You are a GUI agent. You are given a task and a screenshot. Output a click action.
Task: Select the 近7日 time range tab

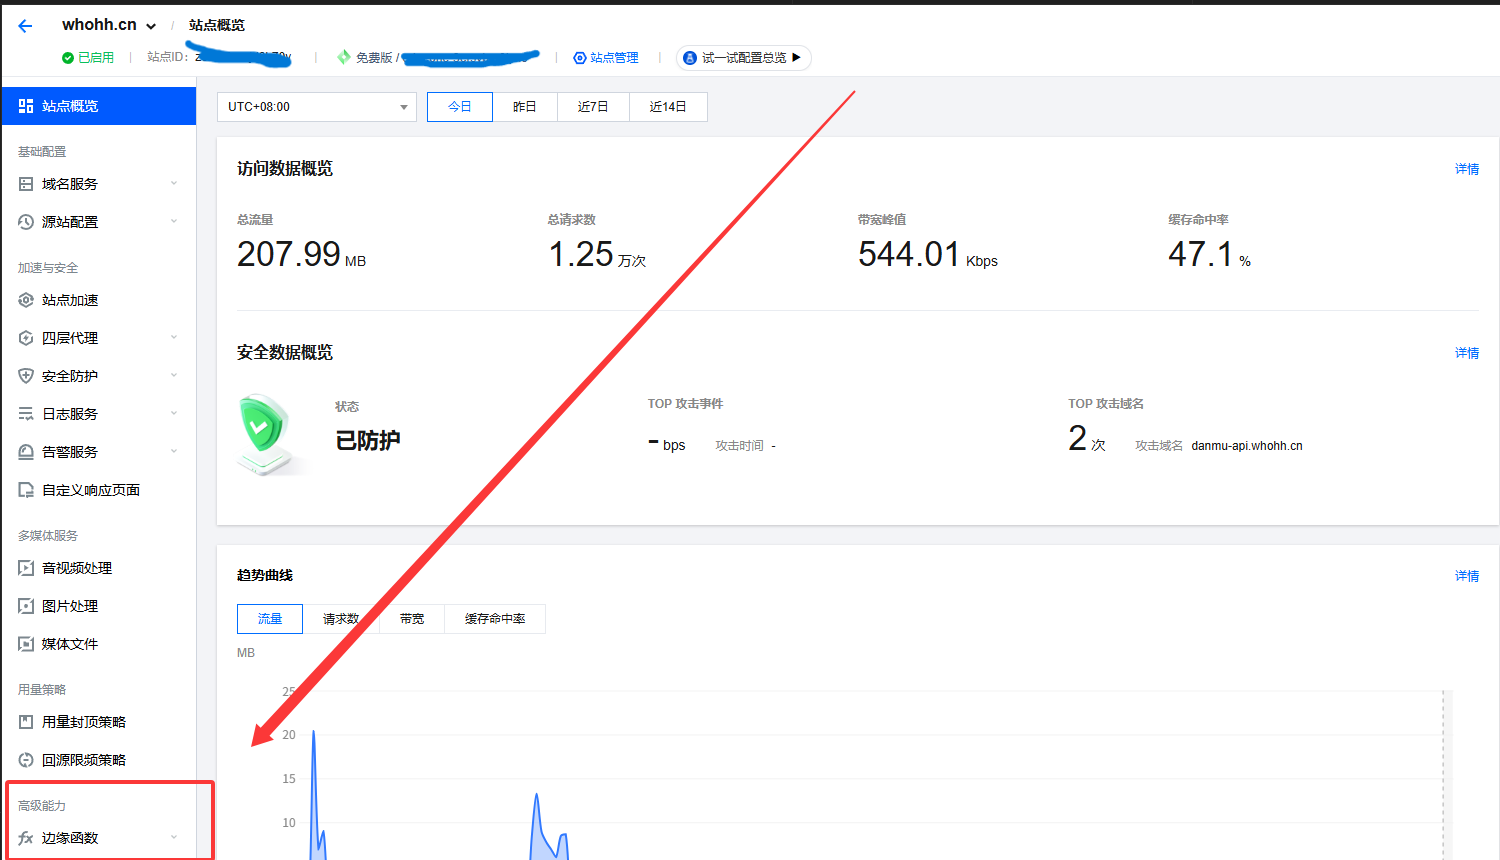(593, 107)
